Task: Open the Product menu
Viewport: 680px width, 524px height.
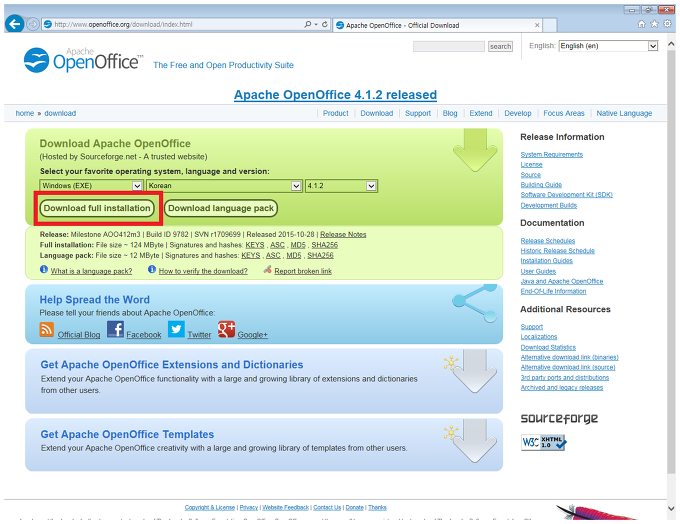Action: tap(335, 113)
